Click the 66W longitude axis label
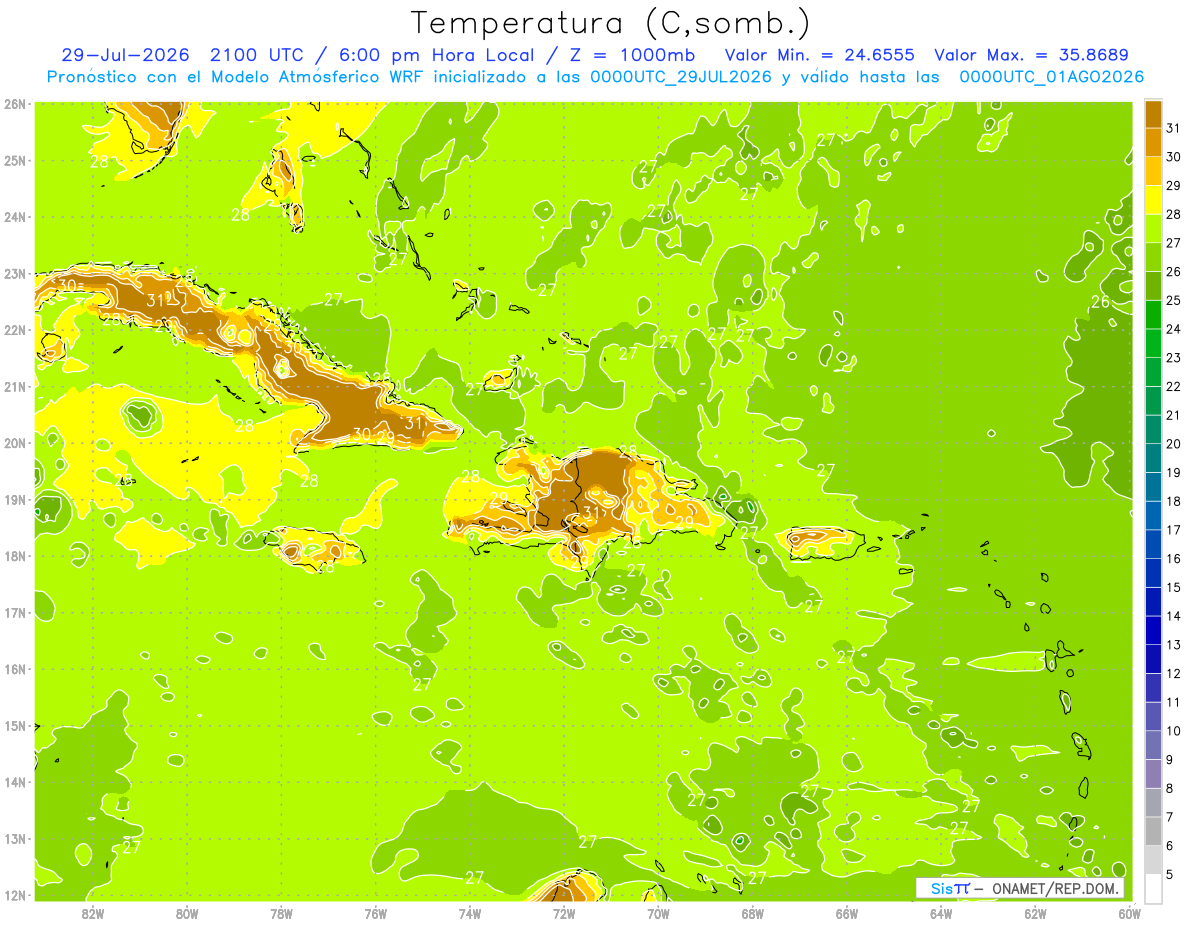The width and height of the screenshot is (1200, 927). click(x=847, y=914)
